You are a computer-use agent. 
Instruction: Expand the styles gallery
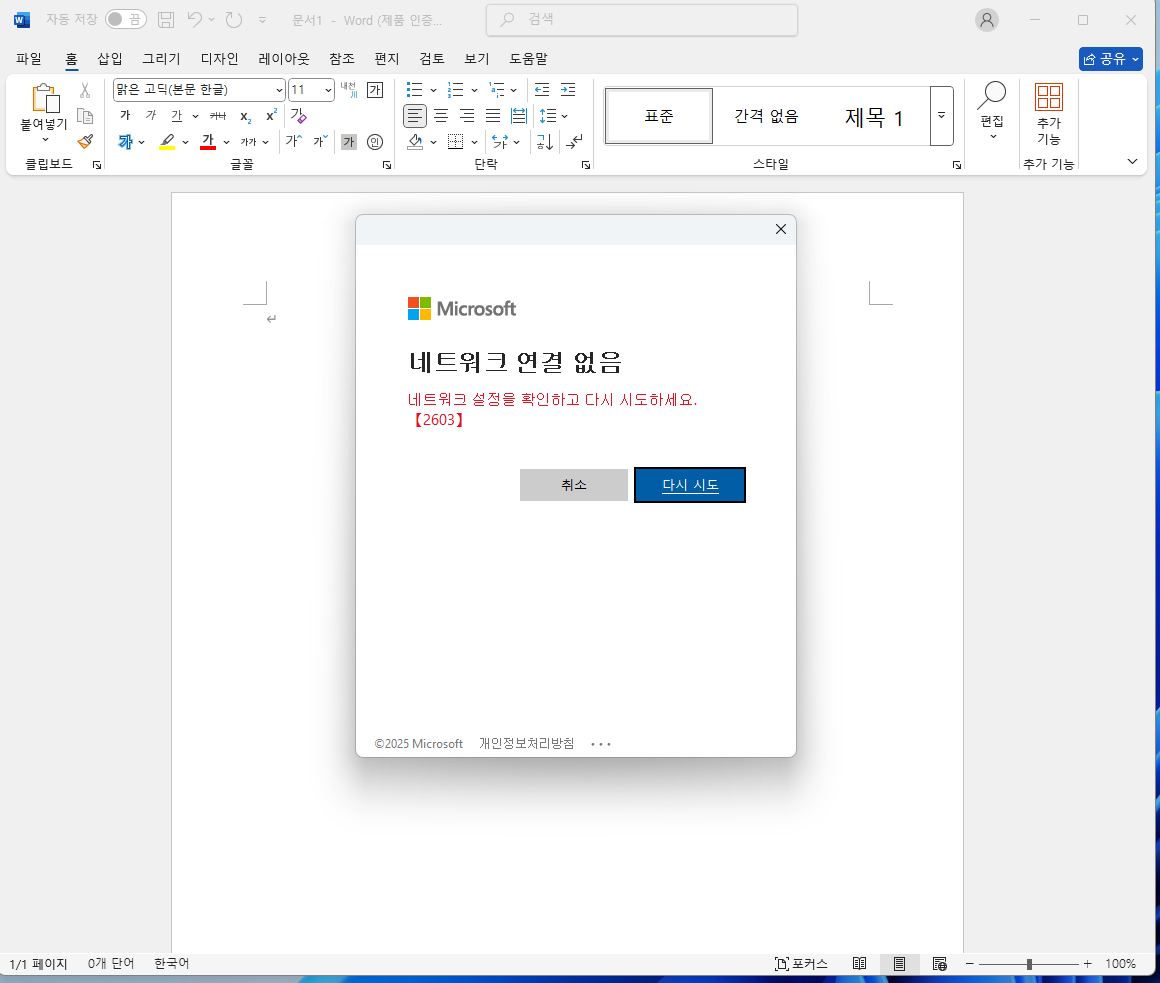tap(942, 115)
